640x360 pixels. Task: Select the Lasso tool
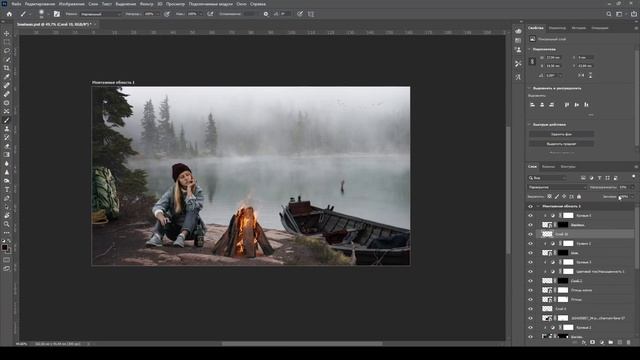click(7, 51)
